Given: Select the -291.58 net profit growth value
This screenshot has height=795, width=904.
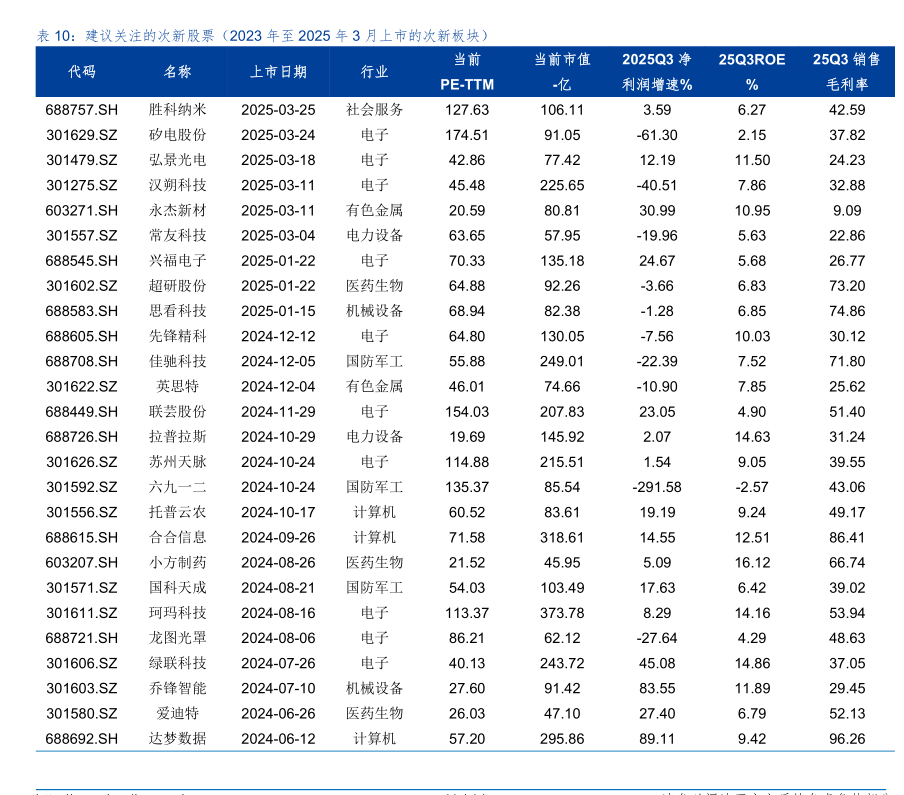Looking at the screenshot, I should [657, 487].
